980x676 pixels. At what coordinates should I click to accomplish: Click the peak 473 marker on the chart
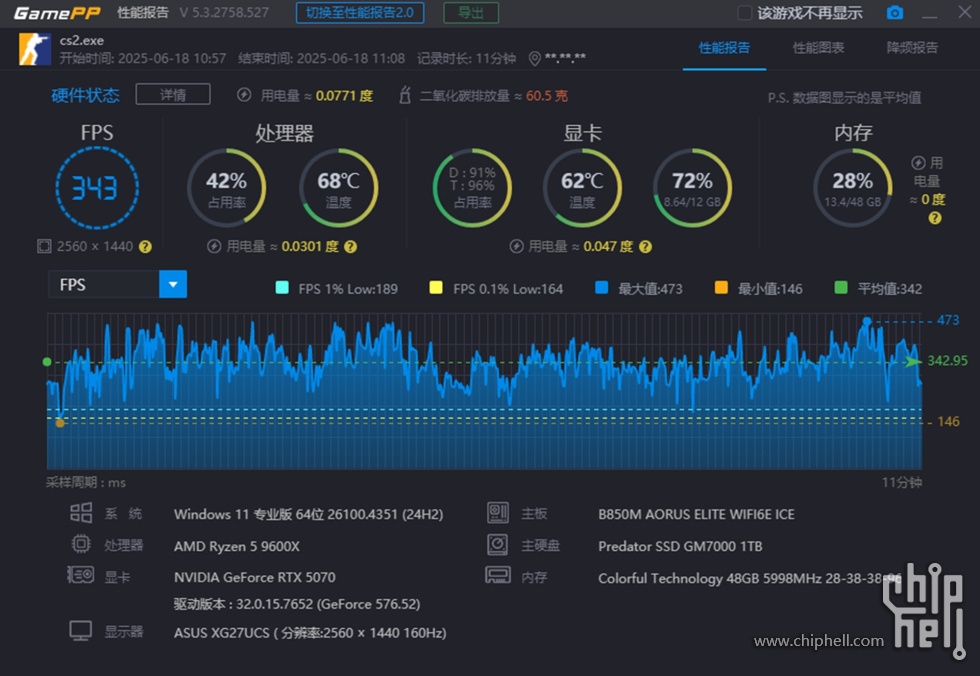tap(867, 321)
